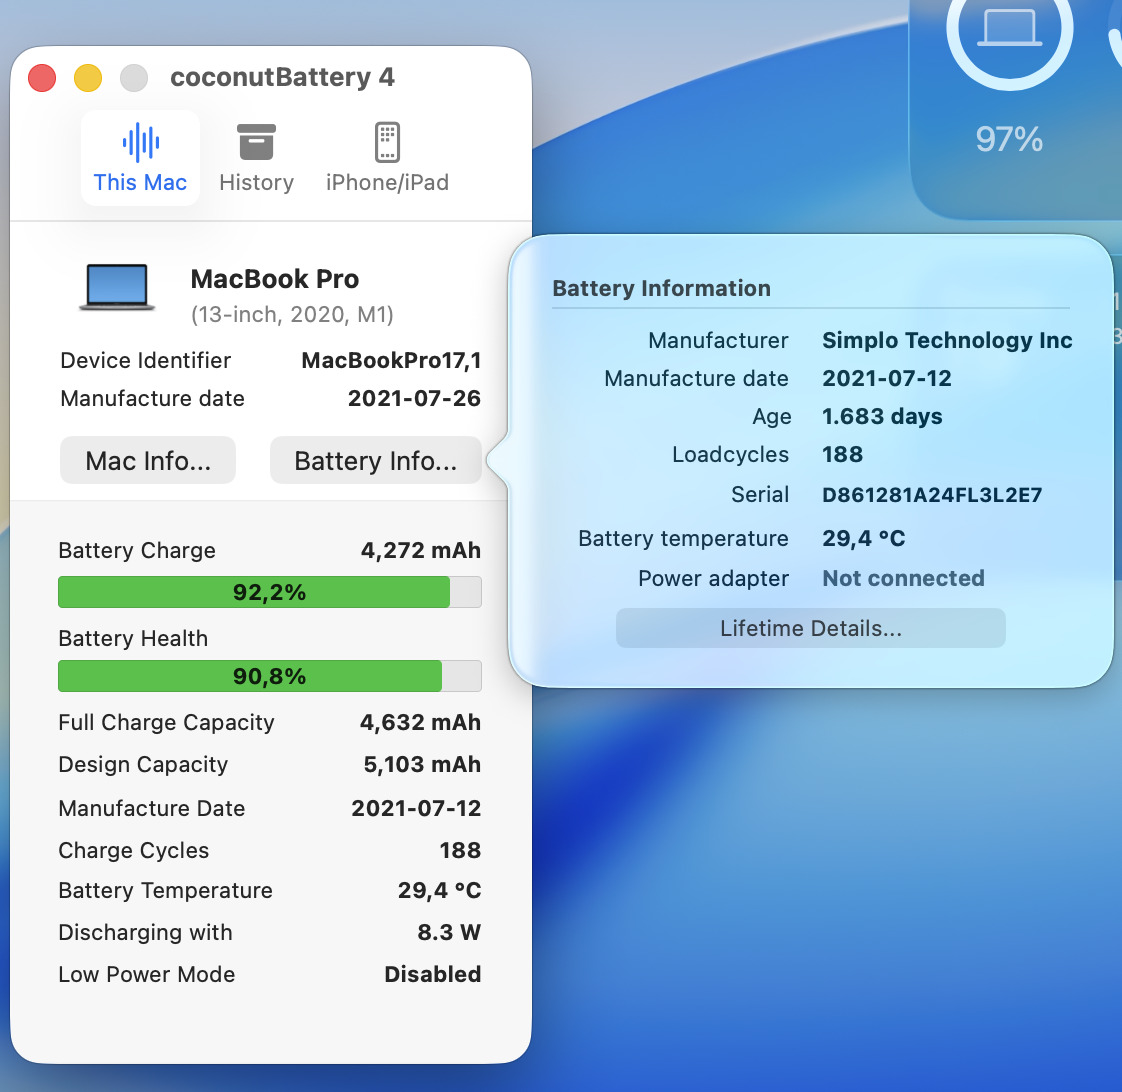
Task: Click the Battery Info... button
Action: pyautogui.click(x=376, y=460)
